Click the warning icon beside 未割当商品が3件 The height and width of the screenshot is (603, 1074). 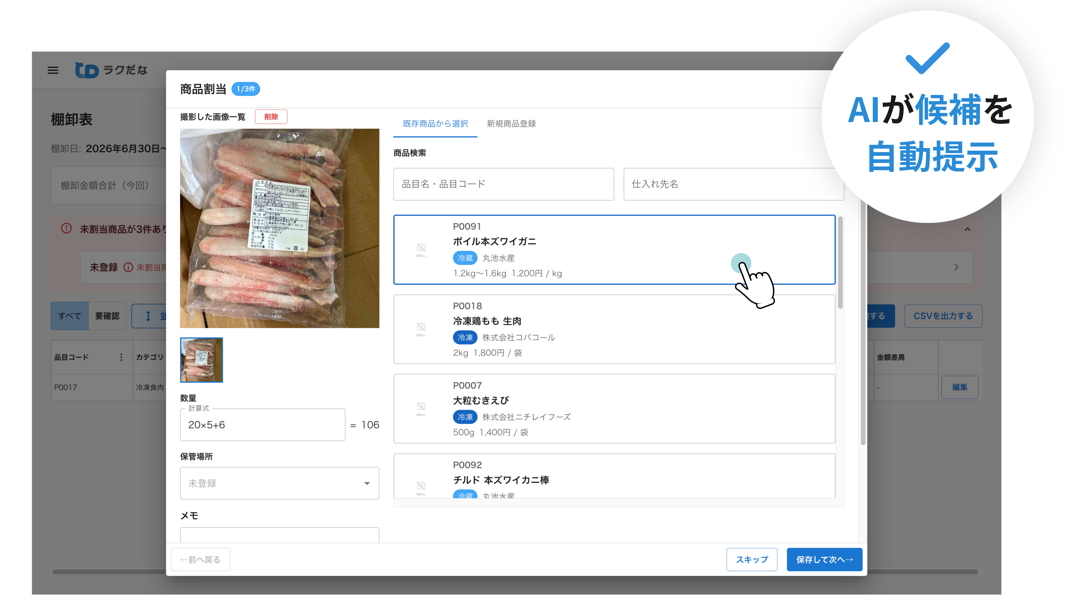pyautogui.click(x=66, y=229)
